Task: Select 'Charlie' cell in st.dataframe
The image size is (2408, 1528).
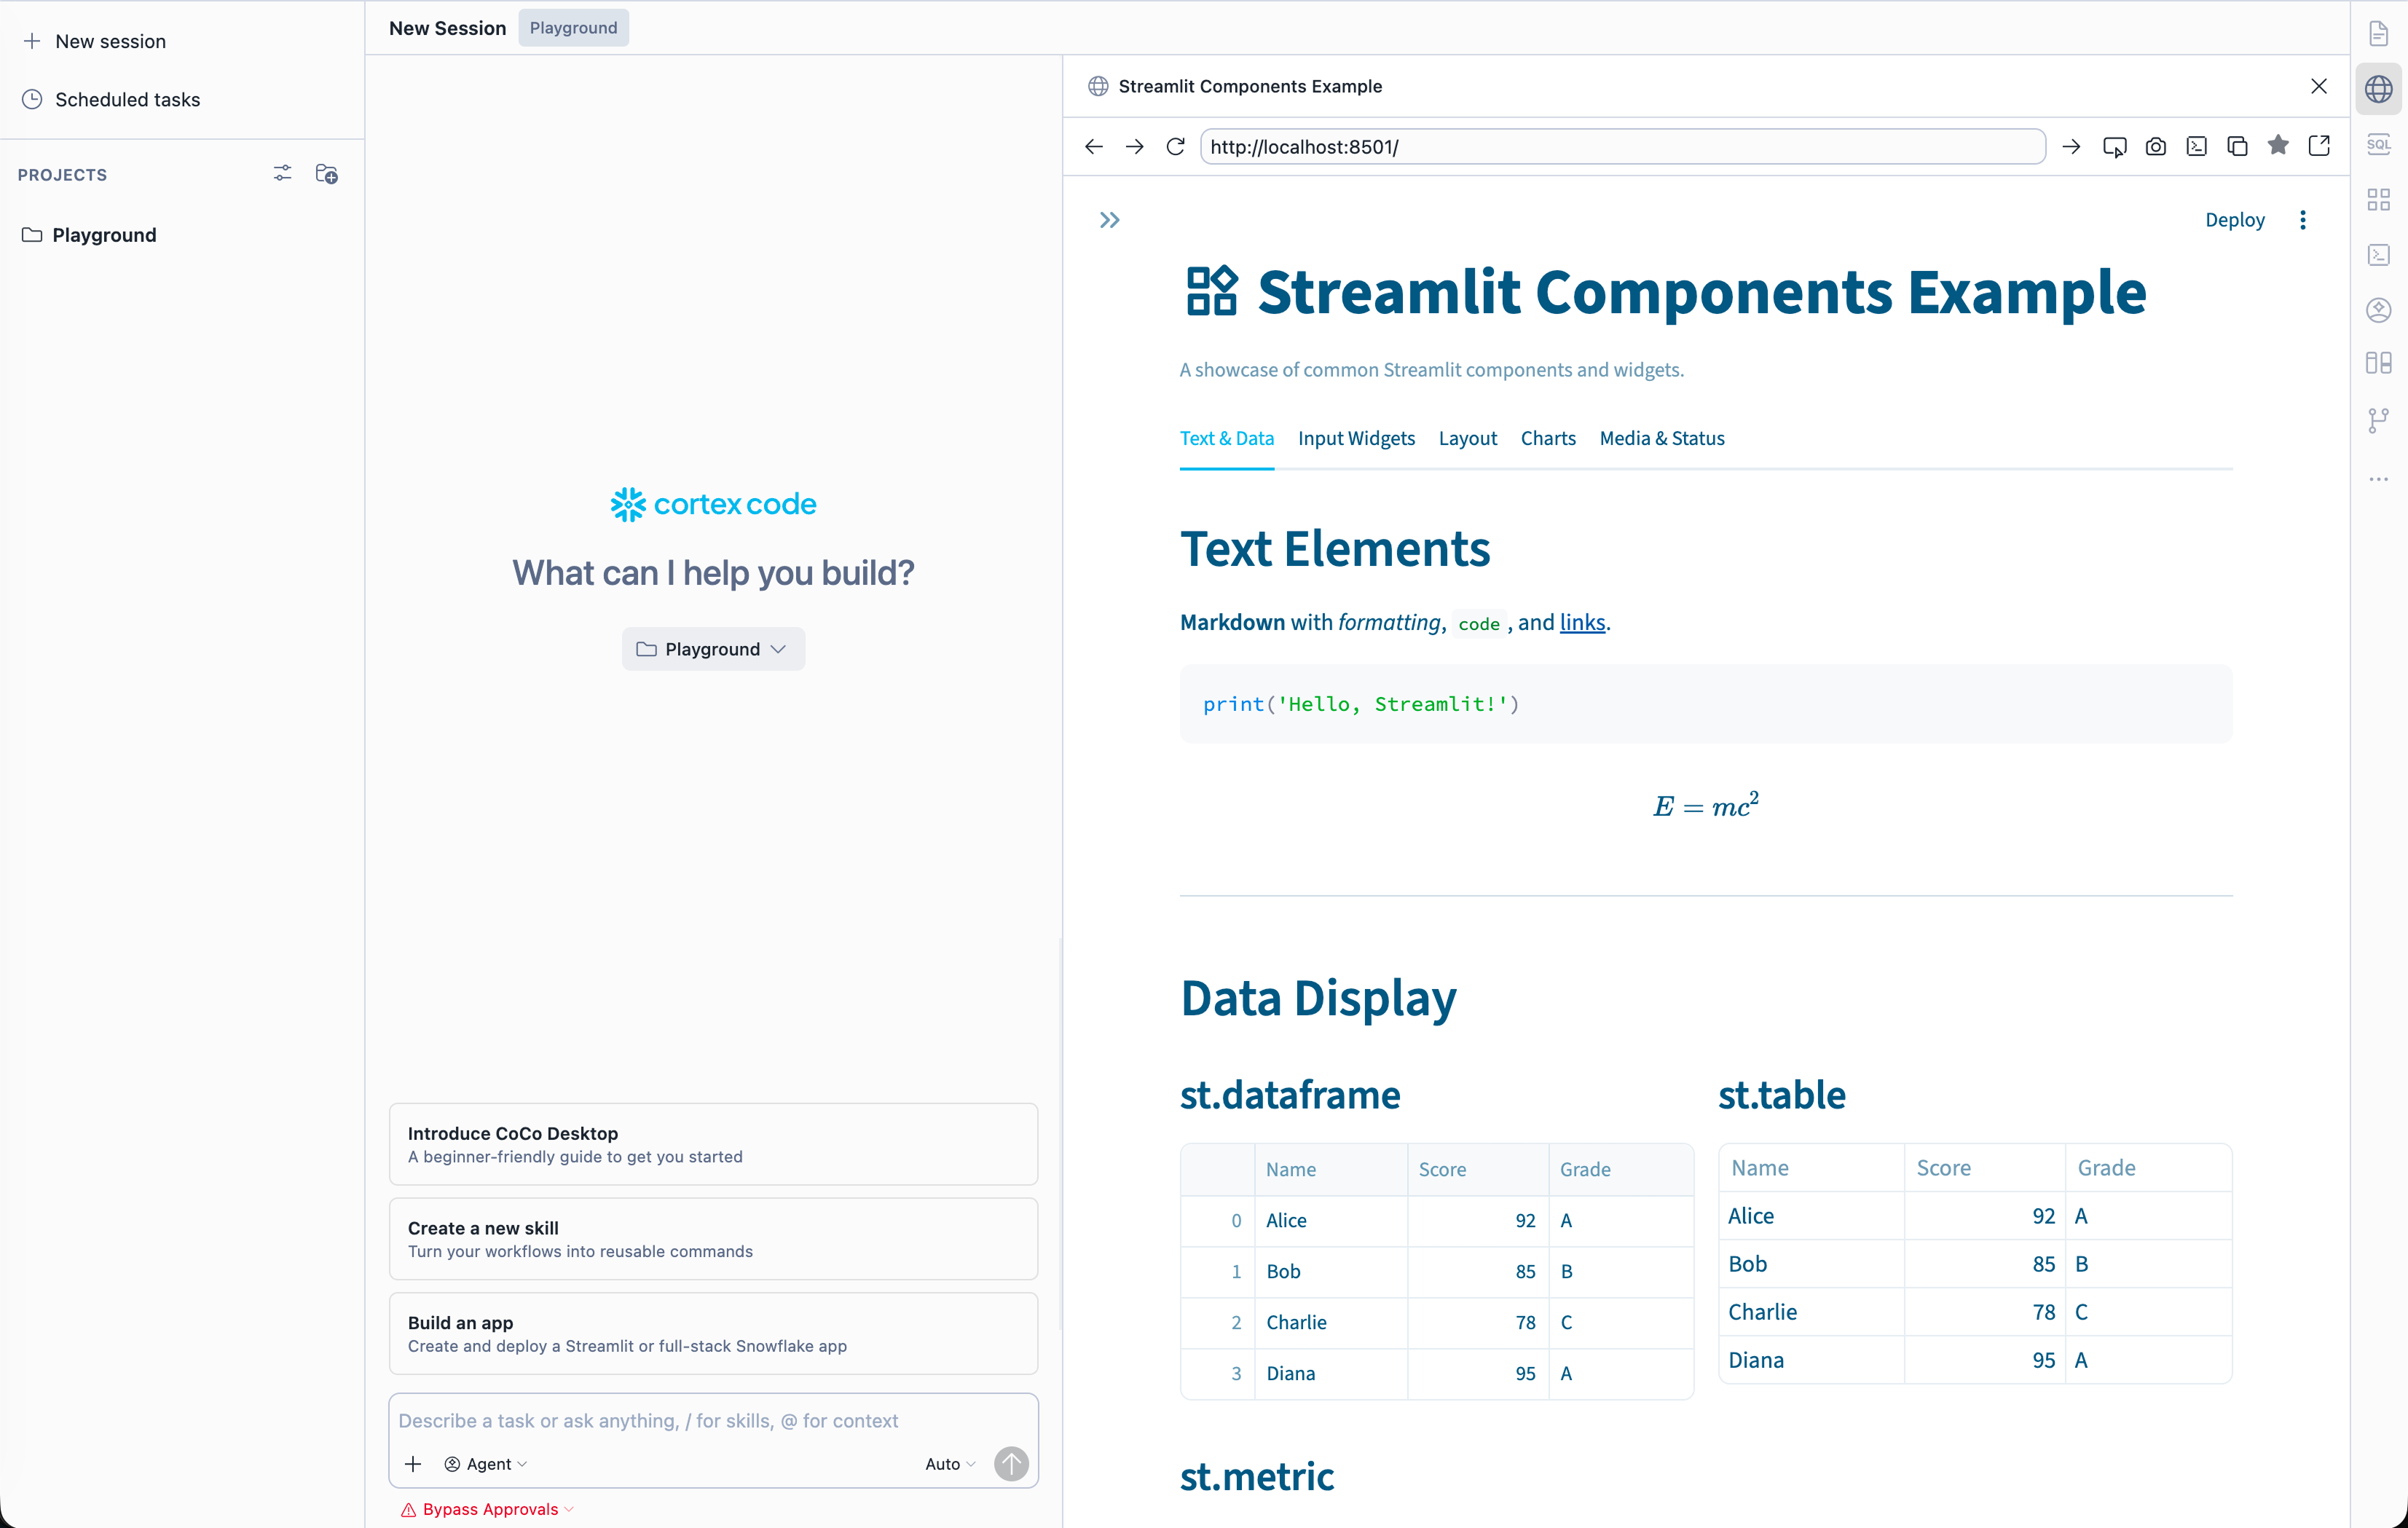Action: [x=1330, y=1322]
